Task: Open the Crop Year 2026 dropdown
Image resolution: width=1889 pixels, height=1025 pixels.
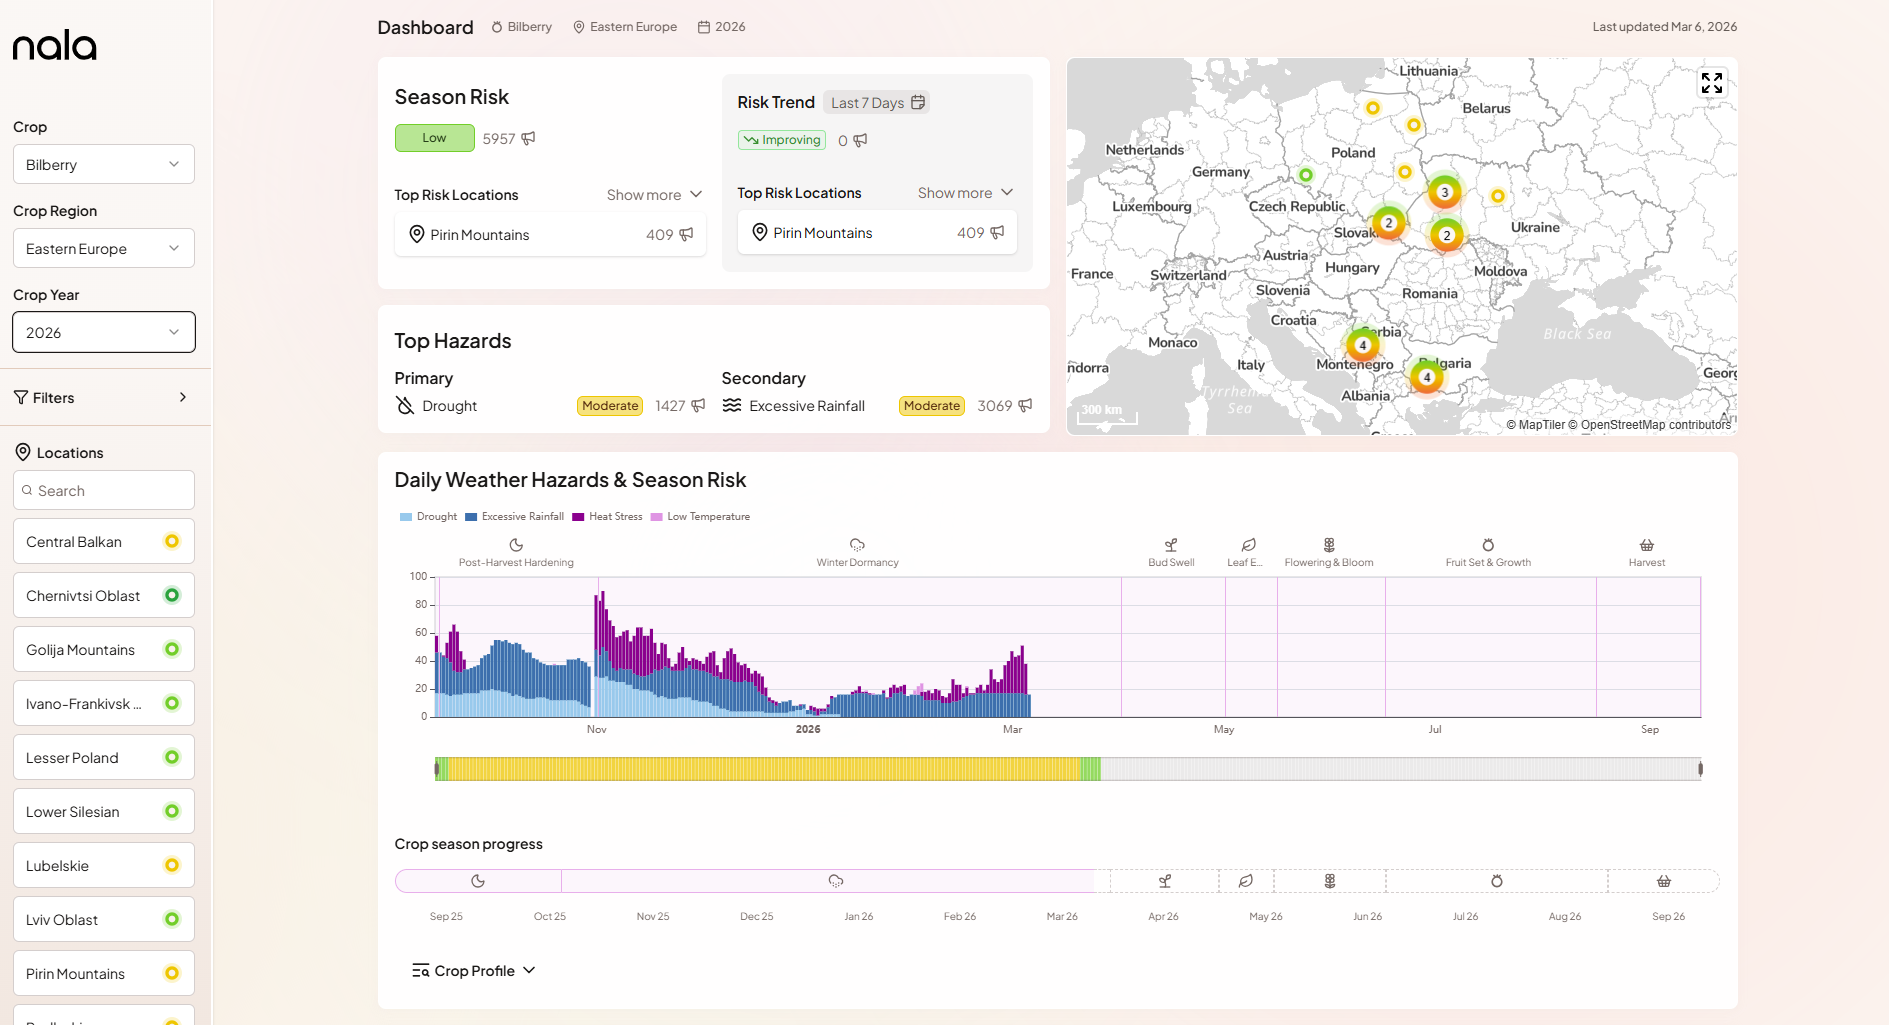Action: pos(103,333)
